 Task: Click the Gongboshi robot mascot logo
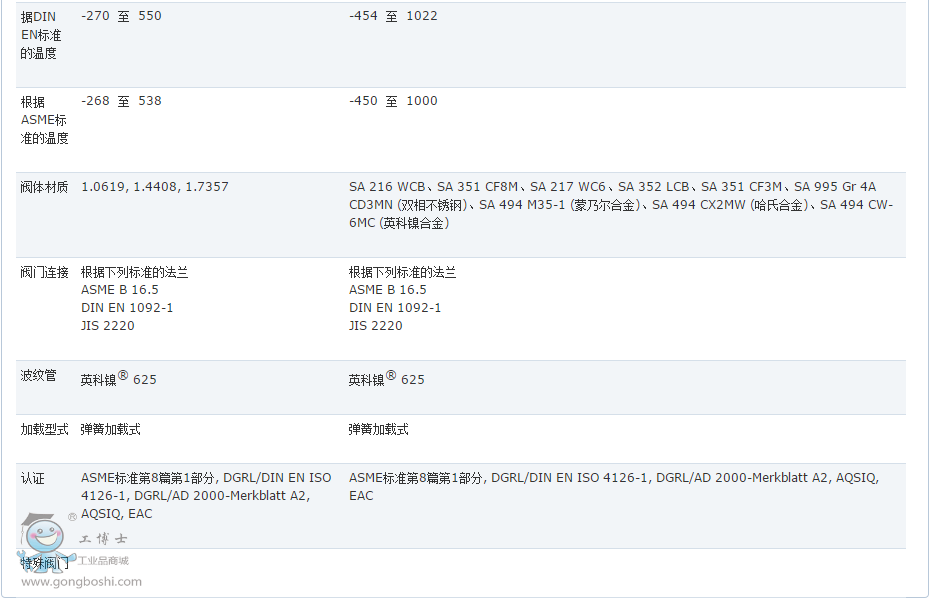coord(41,541)
